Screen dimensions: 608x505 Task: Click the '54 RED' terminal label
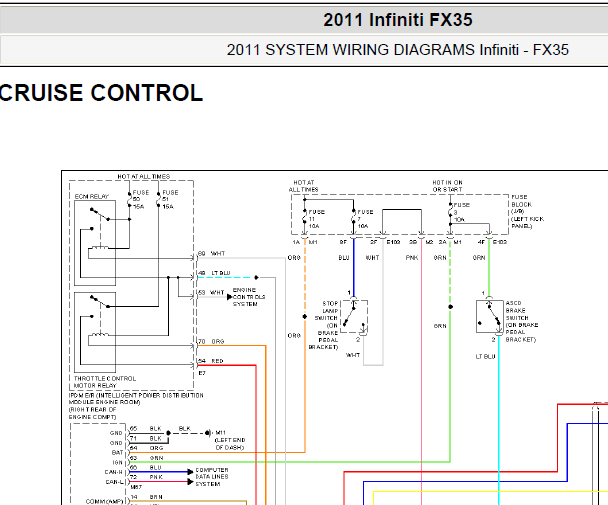[211, 361]
